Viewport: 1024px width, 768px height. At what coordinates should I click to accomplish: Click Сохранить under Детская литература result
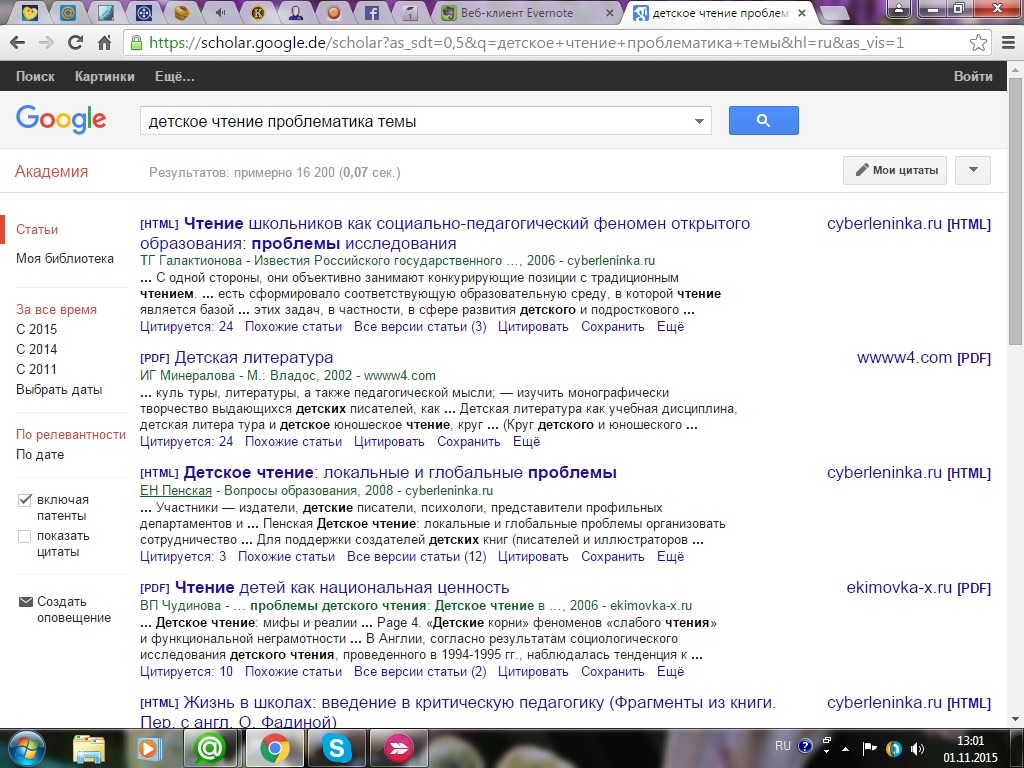[468, 442]
